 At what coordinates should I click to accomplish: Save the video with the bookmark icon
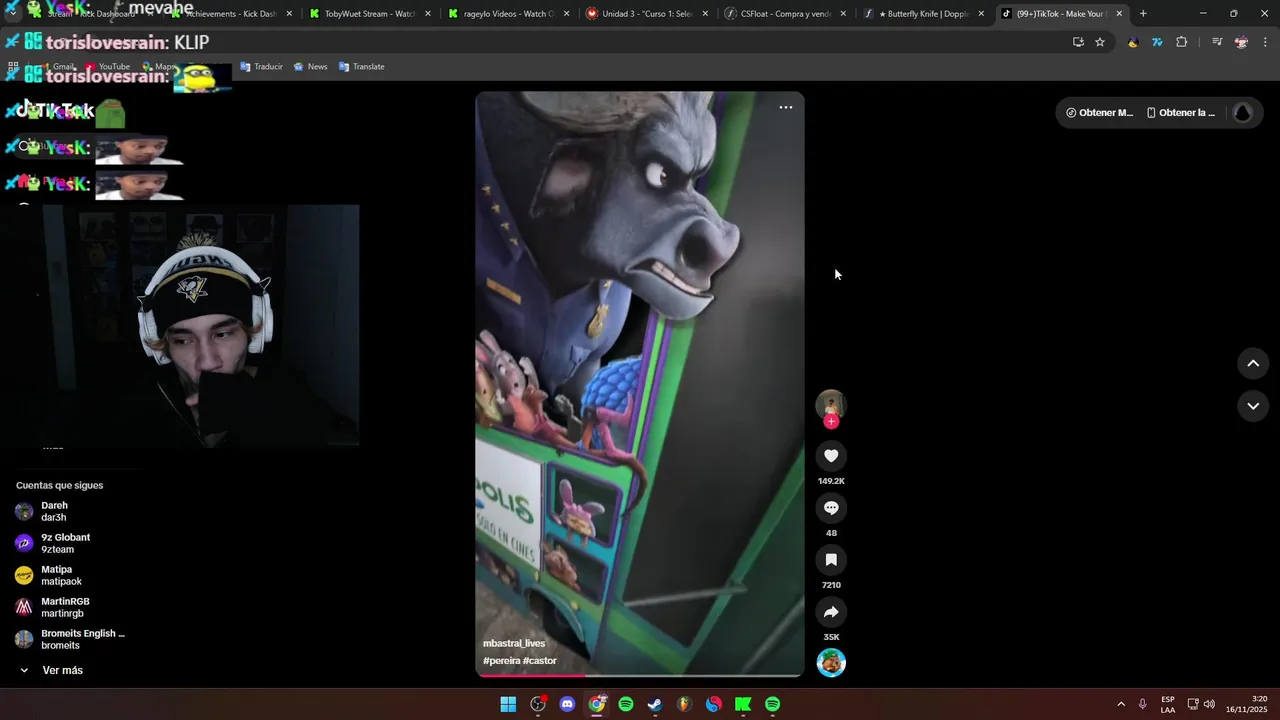(x=831, y=560)
